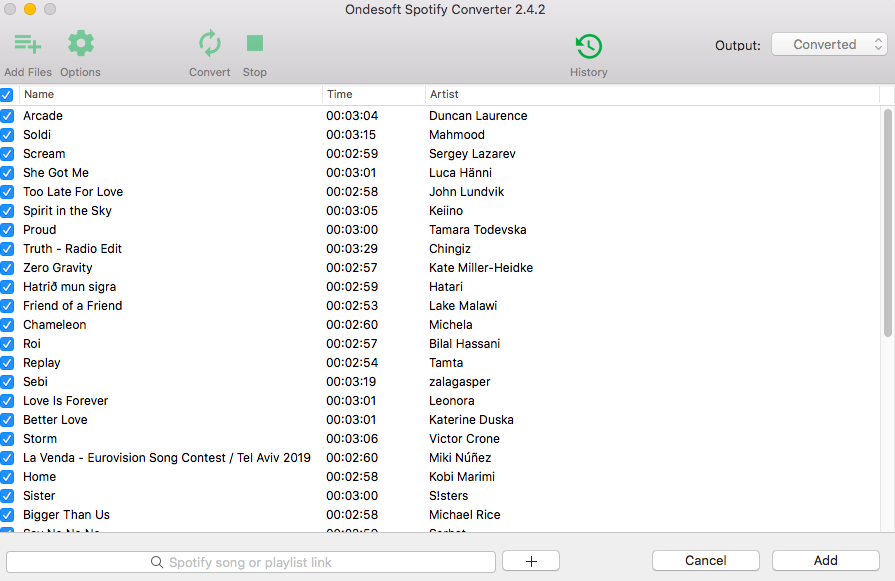895x581 pixels.
Task: Select the song name "Replay"
Action: point(42,363)
